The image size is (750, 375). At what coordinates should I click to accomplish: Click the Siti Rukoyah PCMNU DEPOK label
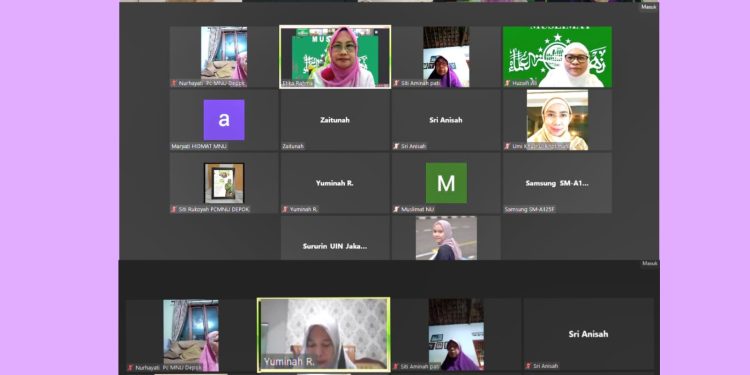click(214, 210)
